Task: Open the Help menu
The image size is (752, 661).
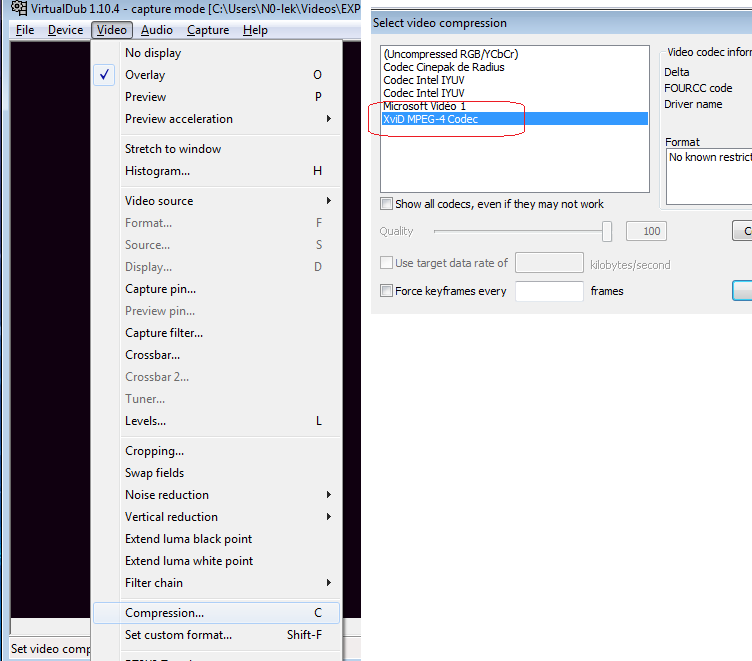Action: pyautogui.click(x=255, y=30)
